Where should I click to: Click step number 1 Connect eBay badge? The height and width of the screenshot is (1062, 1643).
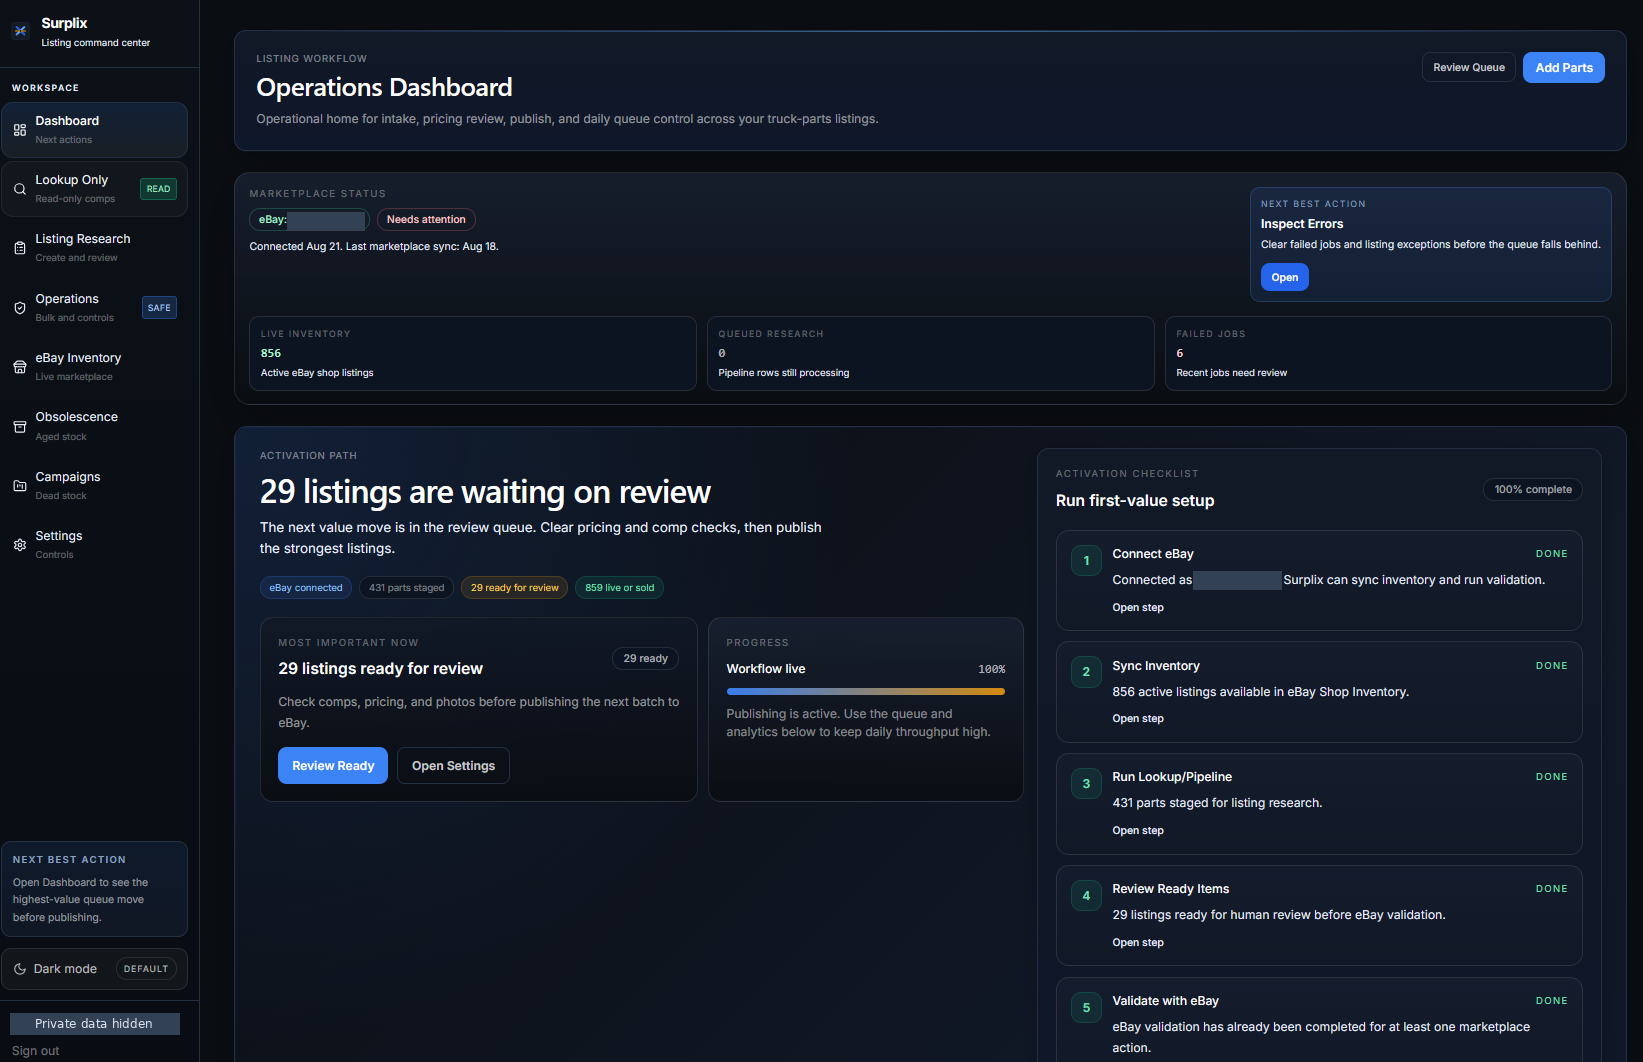1086,561
